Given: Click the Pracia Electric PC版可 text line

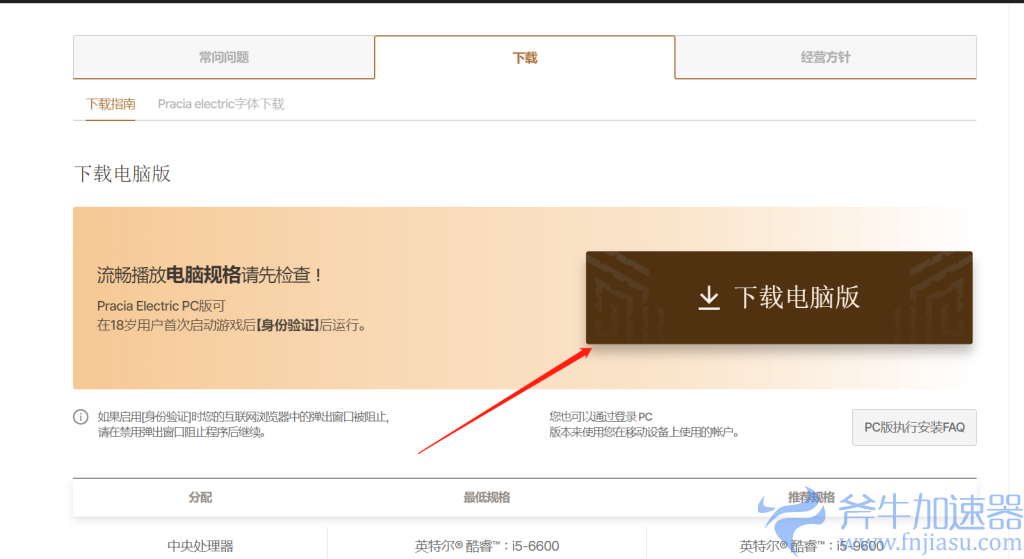Looking at the screenshot, I should 161,306.
